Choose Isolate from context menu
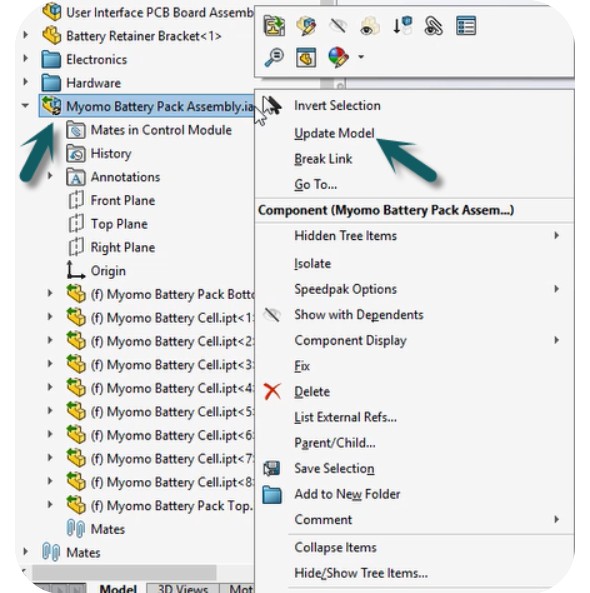This screenshot has width=590, height=593. 312,264
